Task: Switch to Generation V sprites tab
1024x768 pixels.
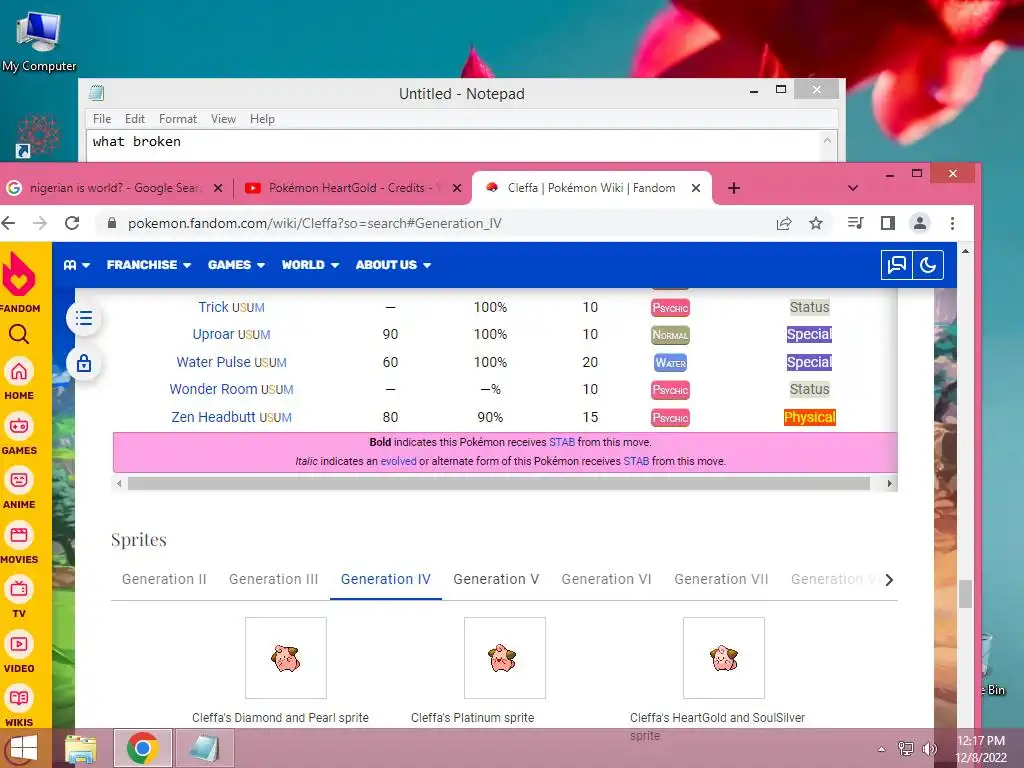Action: 496,579
